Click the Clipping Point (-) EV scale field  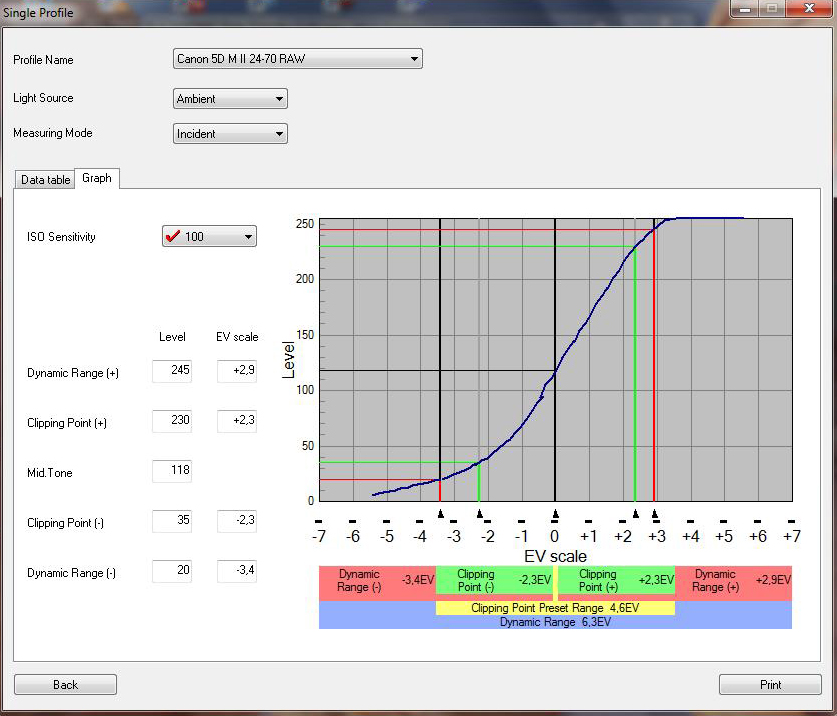237,521
